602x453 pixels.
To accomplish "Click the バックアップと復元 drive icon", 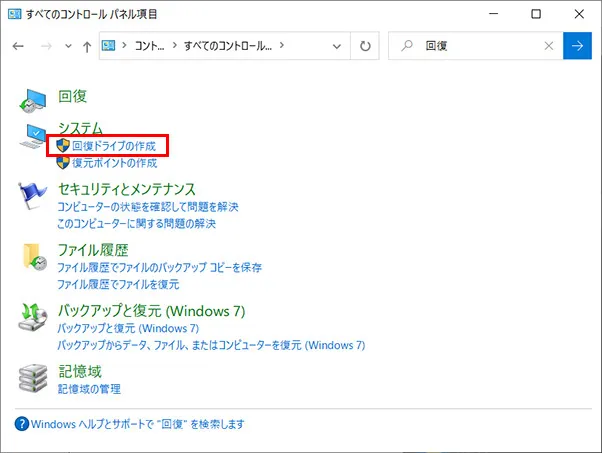I will tap(33, 317).
